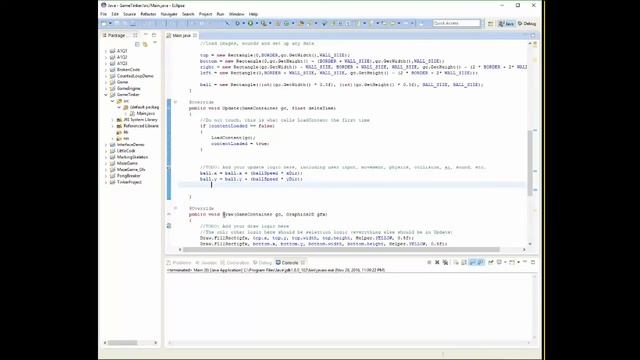Viewport: 640px width, 360px height.
Task: Select the TinkerProject project
Action: (x=129, y=182)
